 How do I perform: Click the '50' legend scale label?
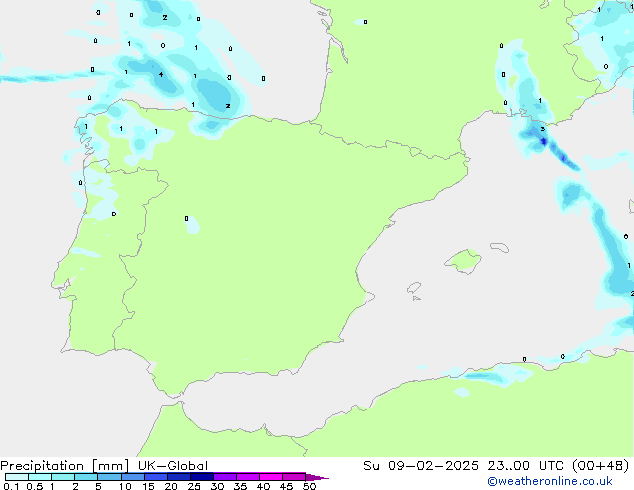point(310,486)
